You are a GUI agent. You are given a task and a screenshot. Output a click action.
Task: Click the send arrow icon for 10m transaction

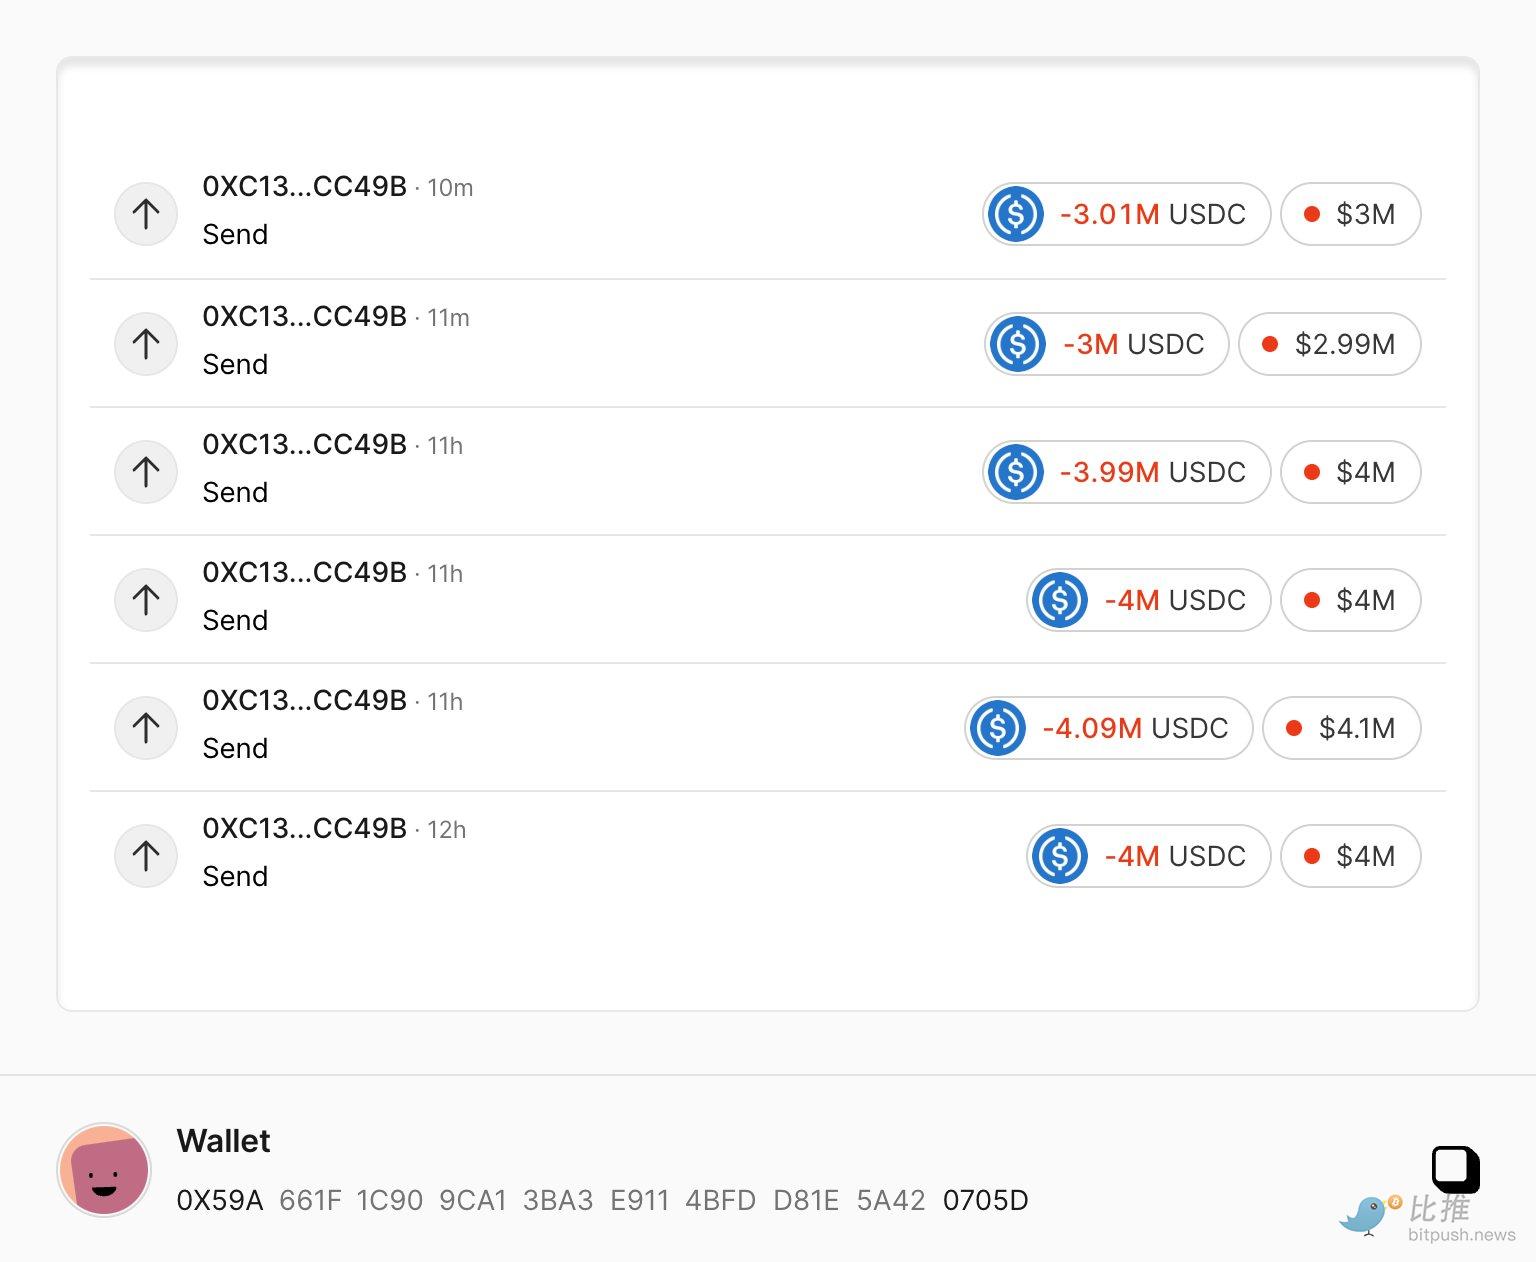point(146,214)
